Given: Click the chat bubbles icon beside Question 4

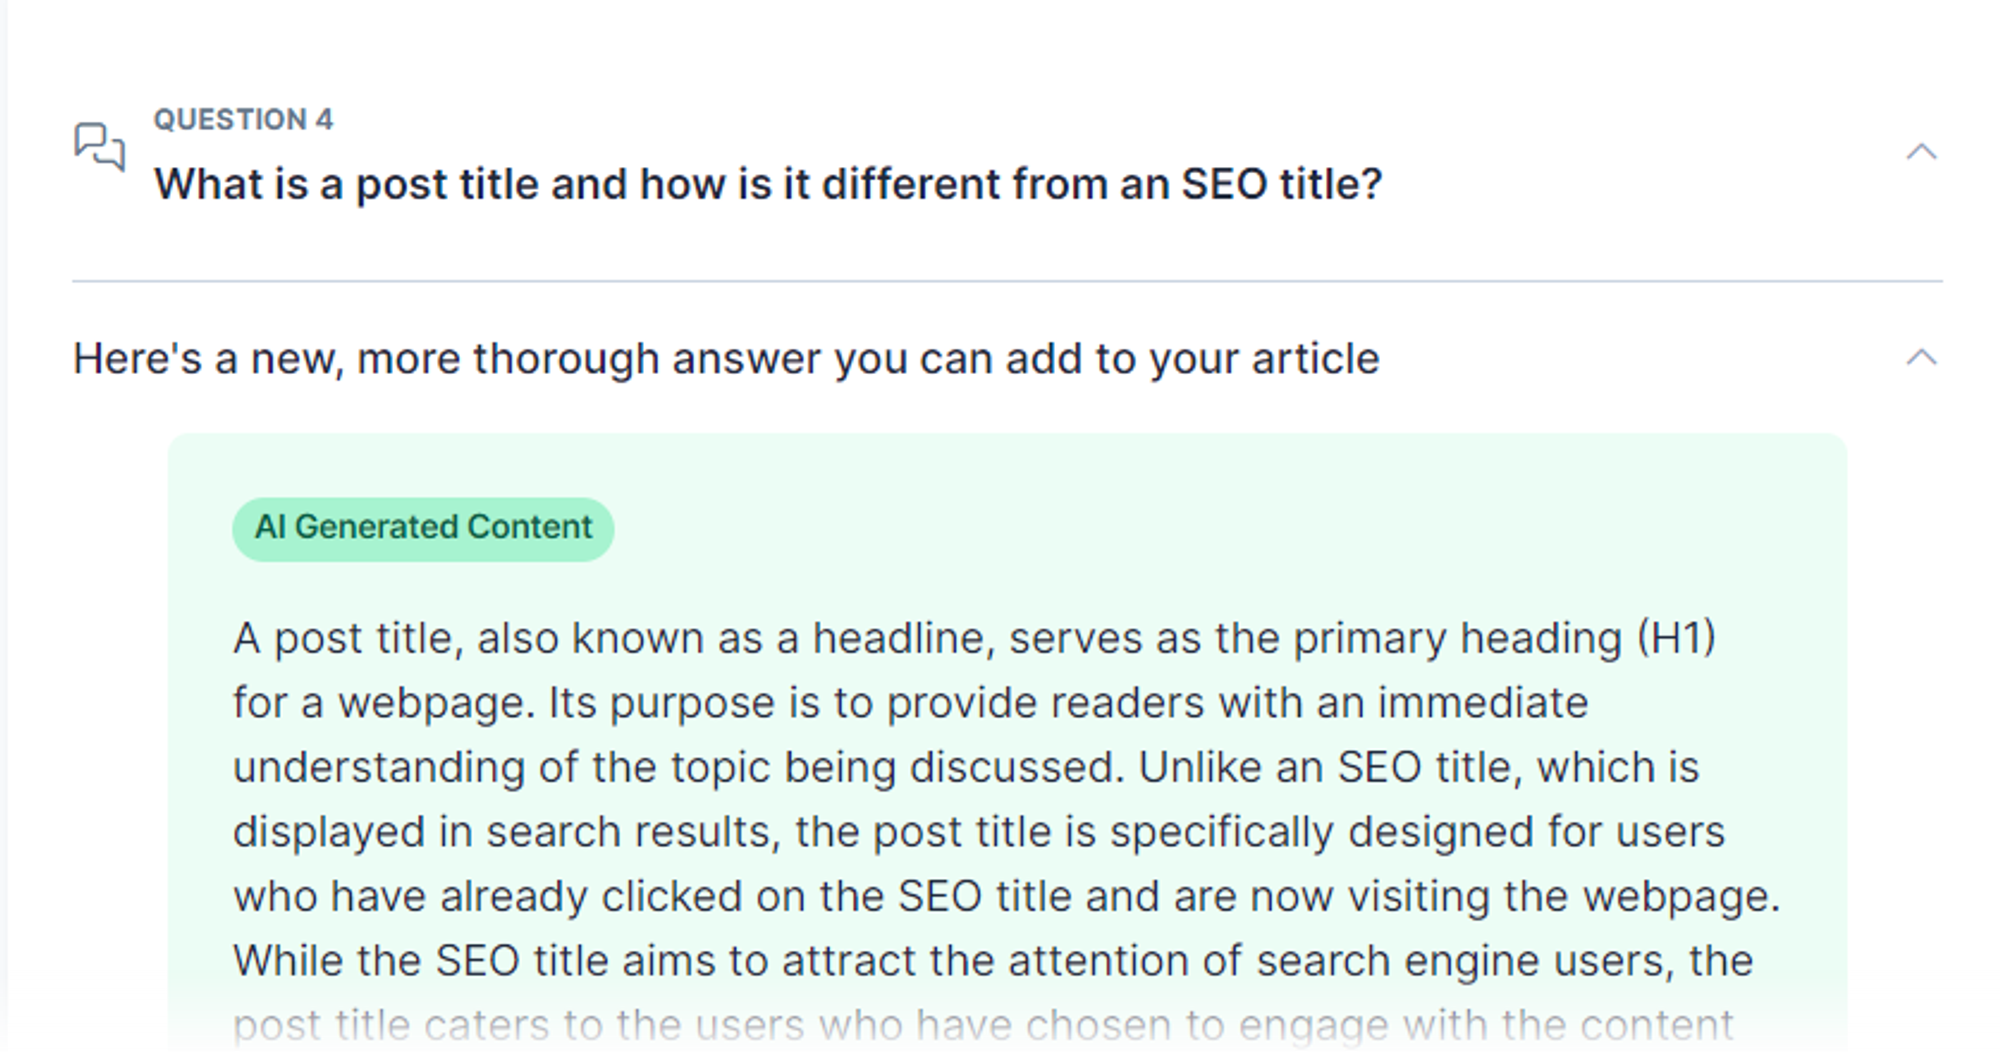Looking at the screenshot, I should [x=99, y=147].
